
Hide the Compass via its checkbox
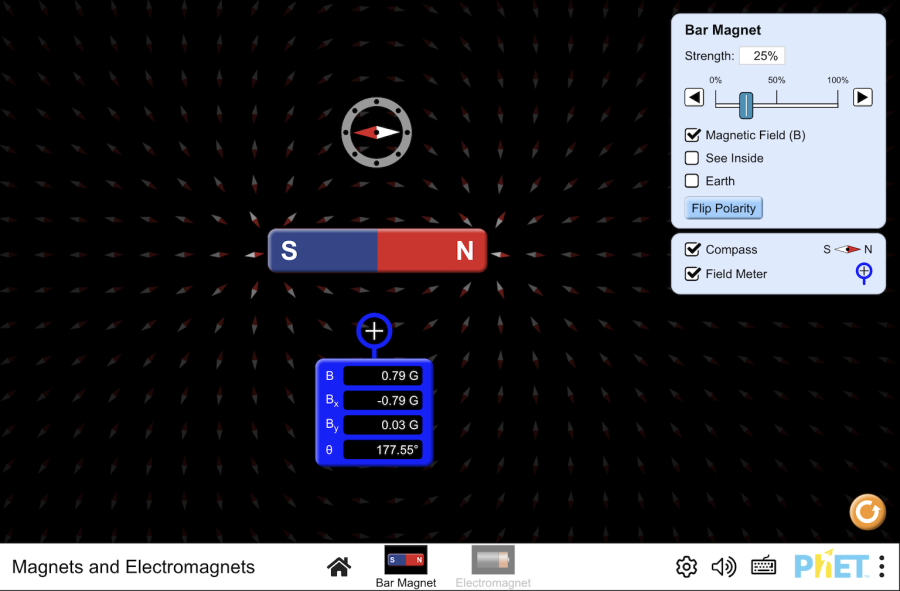coord(692,250)
